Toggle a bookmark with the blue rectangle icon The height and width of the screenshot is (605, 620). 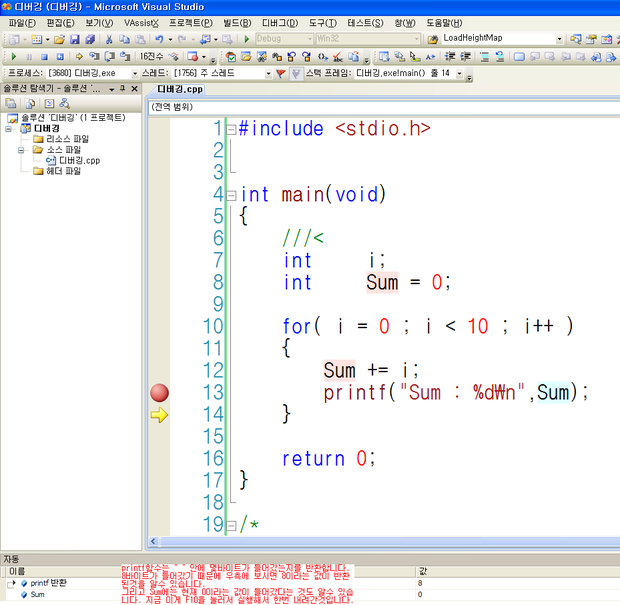click(x=519, y=57)
